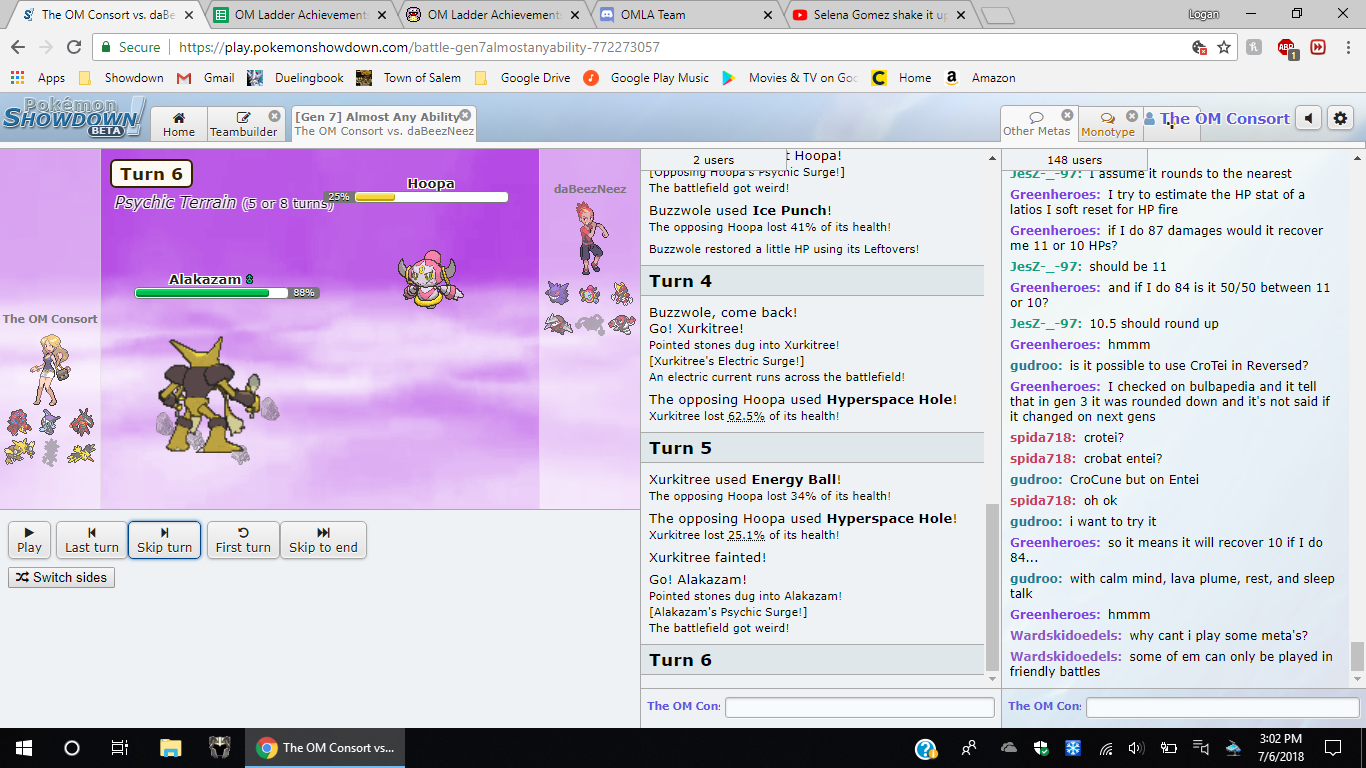The image size is (1366, 768).
Task: Advance replay with Skip turn
Action: [x=165, y=540]
